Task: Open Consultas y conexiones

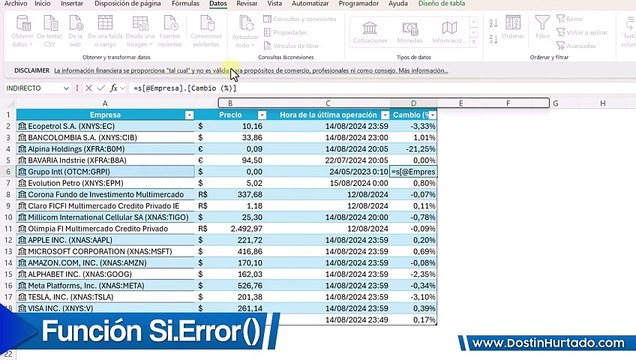Action: [300, 19]
